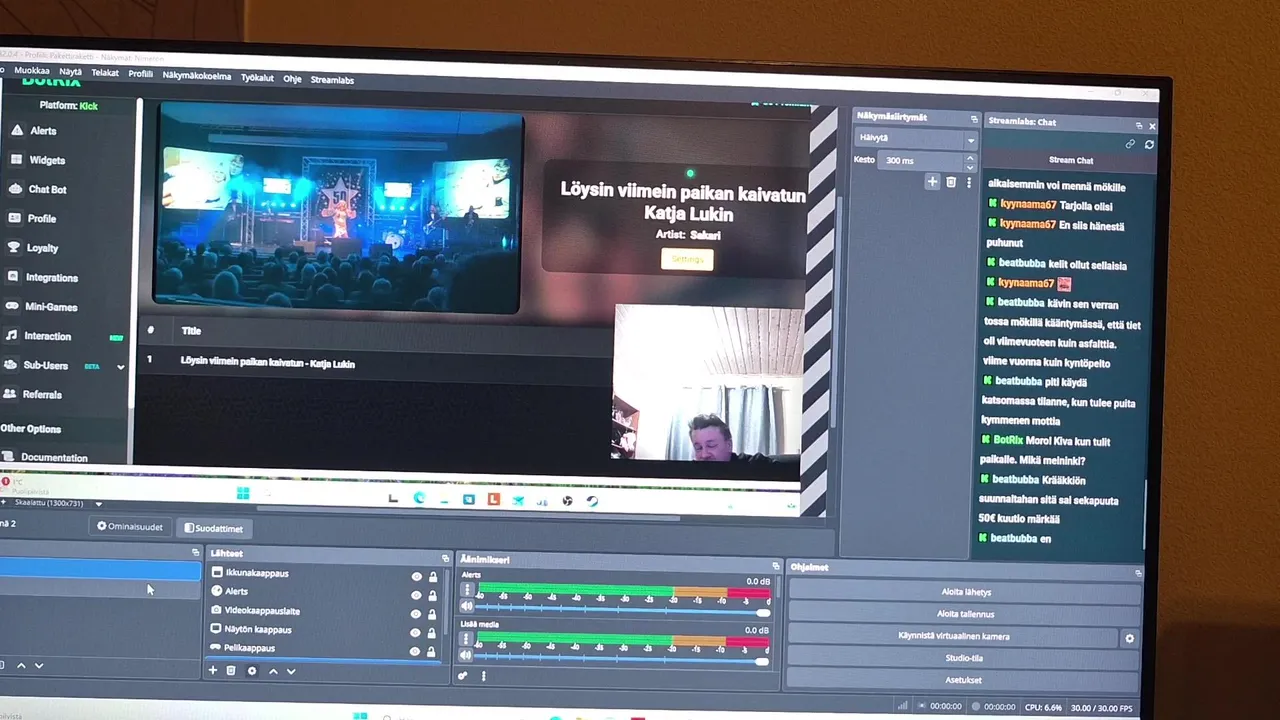Add a new source with plus icon

pyautogui.click(x=213, y=670)
